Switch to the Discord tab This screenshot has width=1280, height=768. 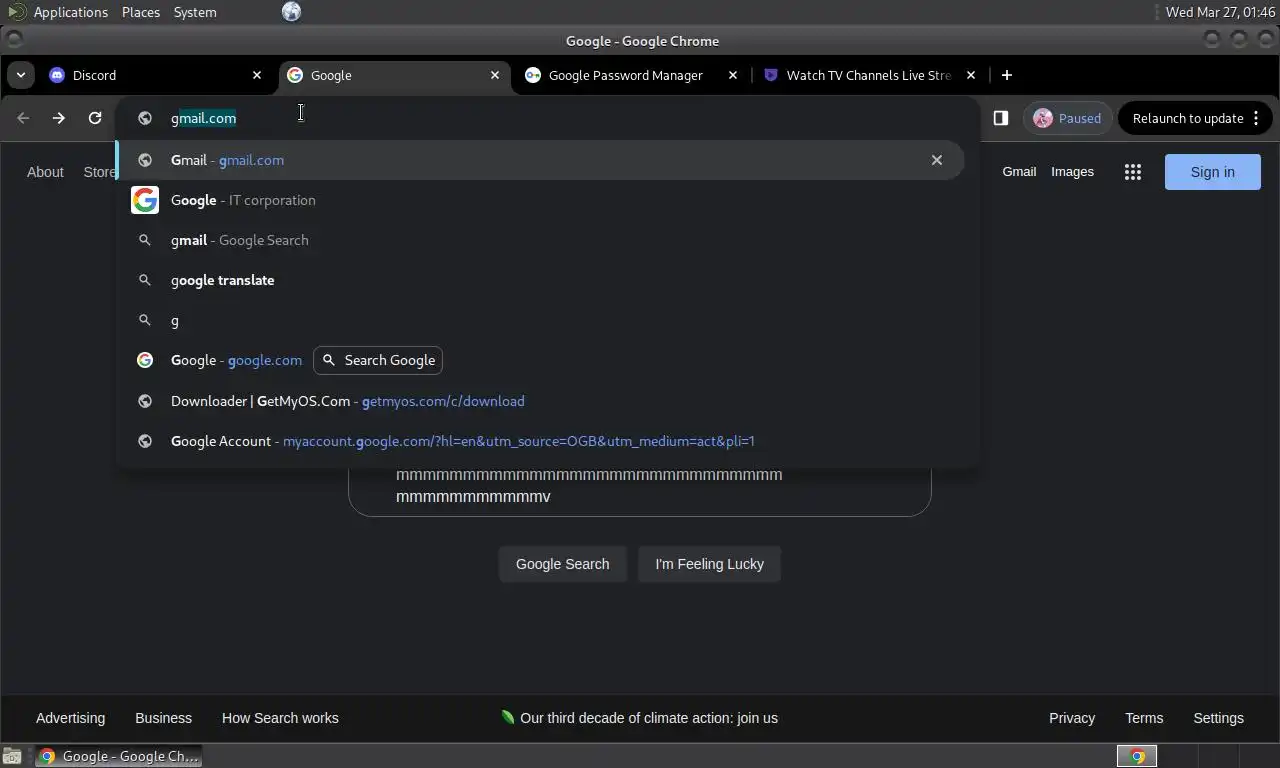tap(155, 75)
